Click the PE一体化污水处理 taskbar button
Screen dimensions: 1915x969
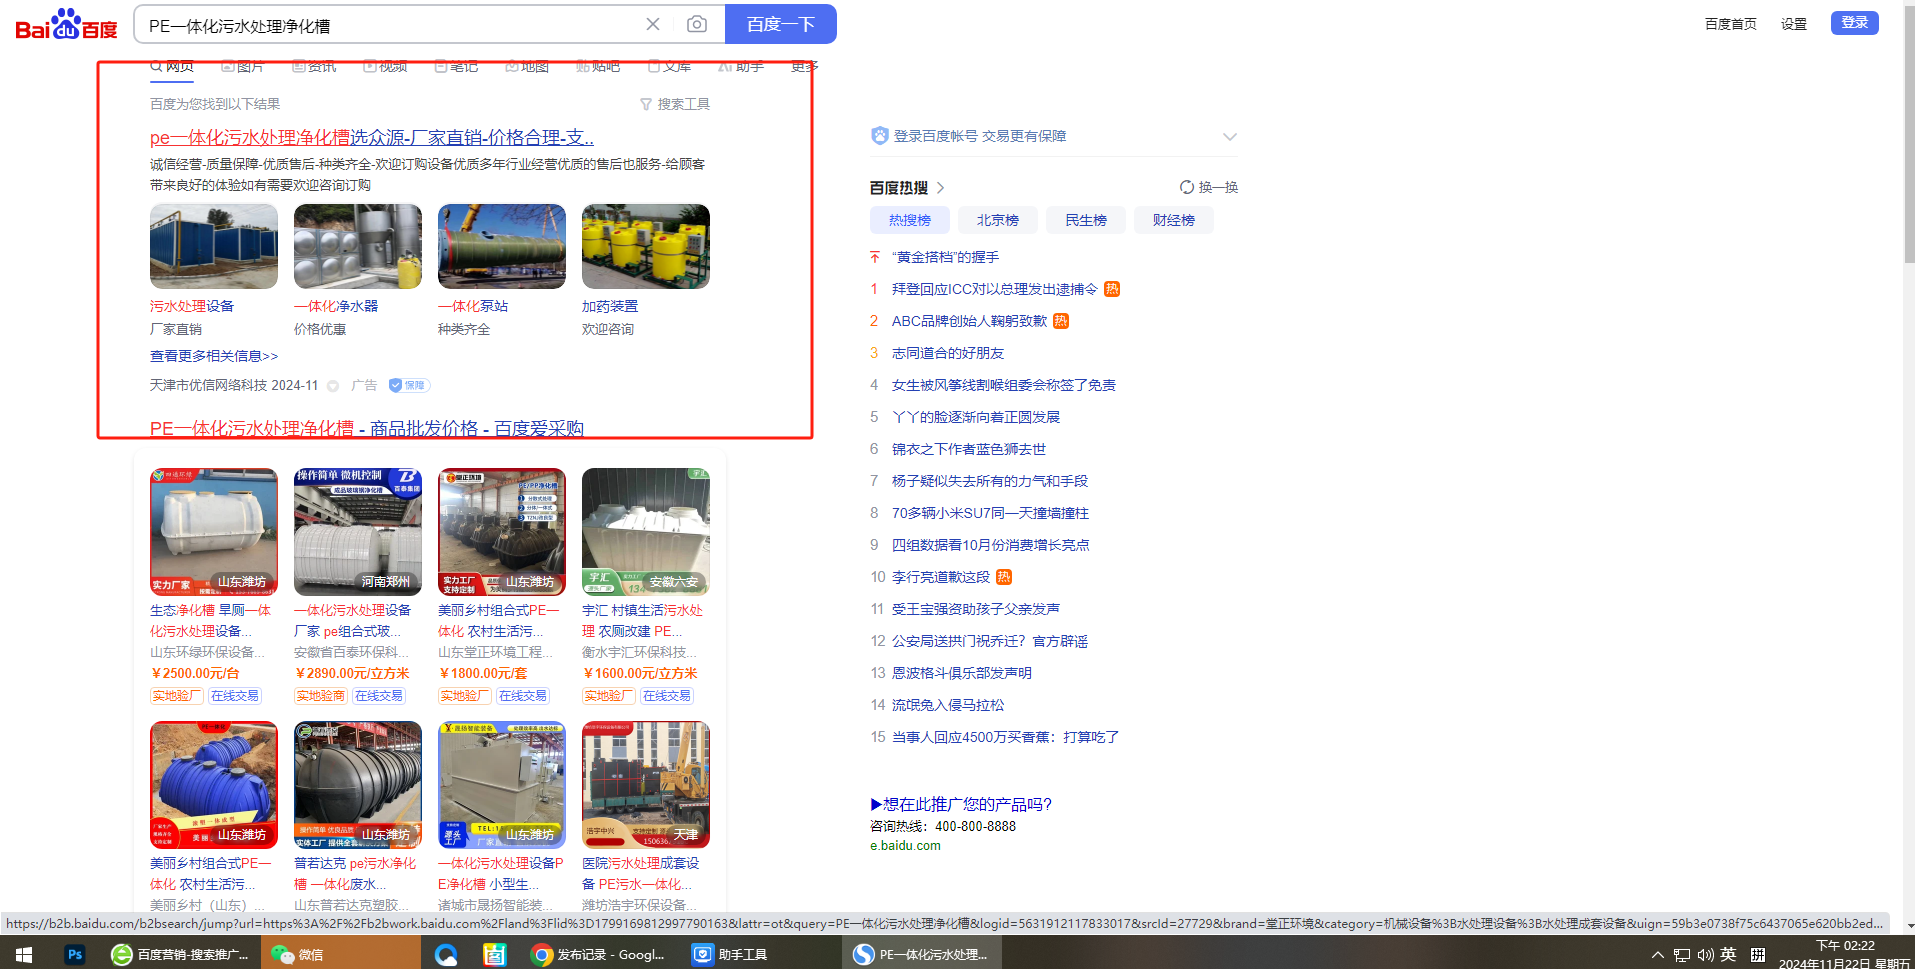921,955
